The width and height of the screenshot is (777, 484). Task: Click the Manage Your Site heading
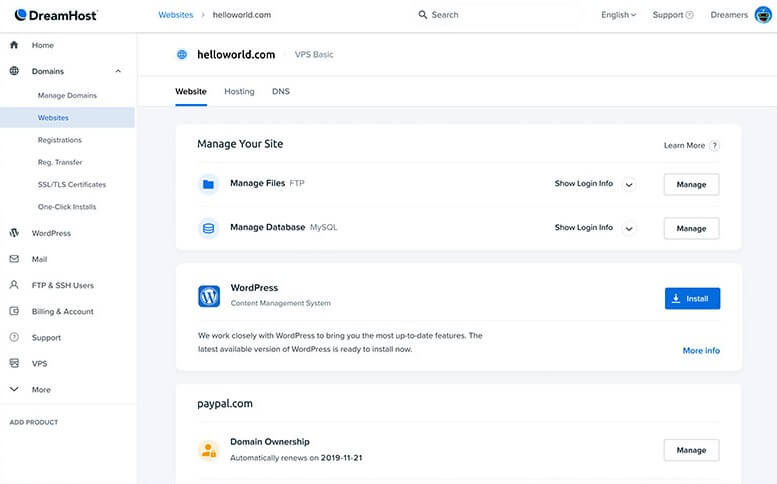pyautogui.click(x=240, y=144)
